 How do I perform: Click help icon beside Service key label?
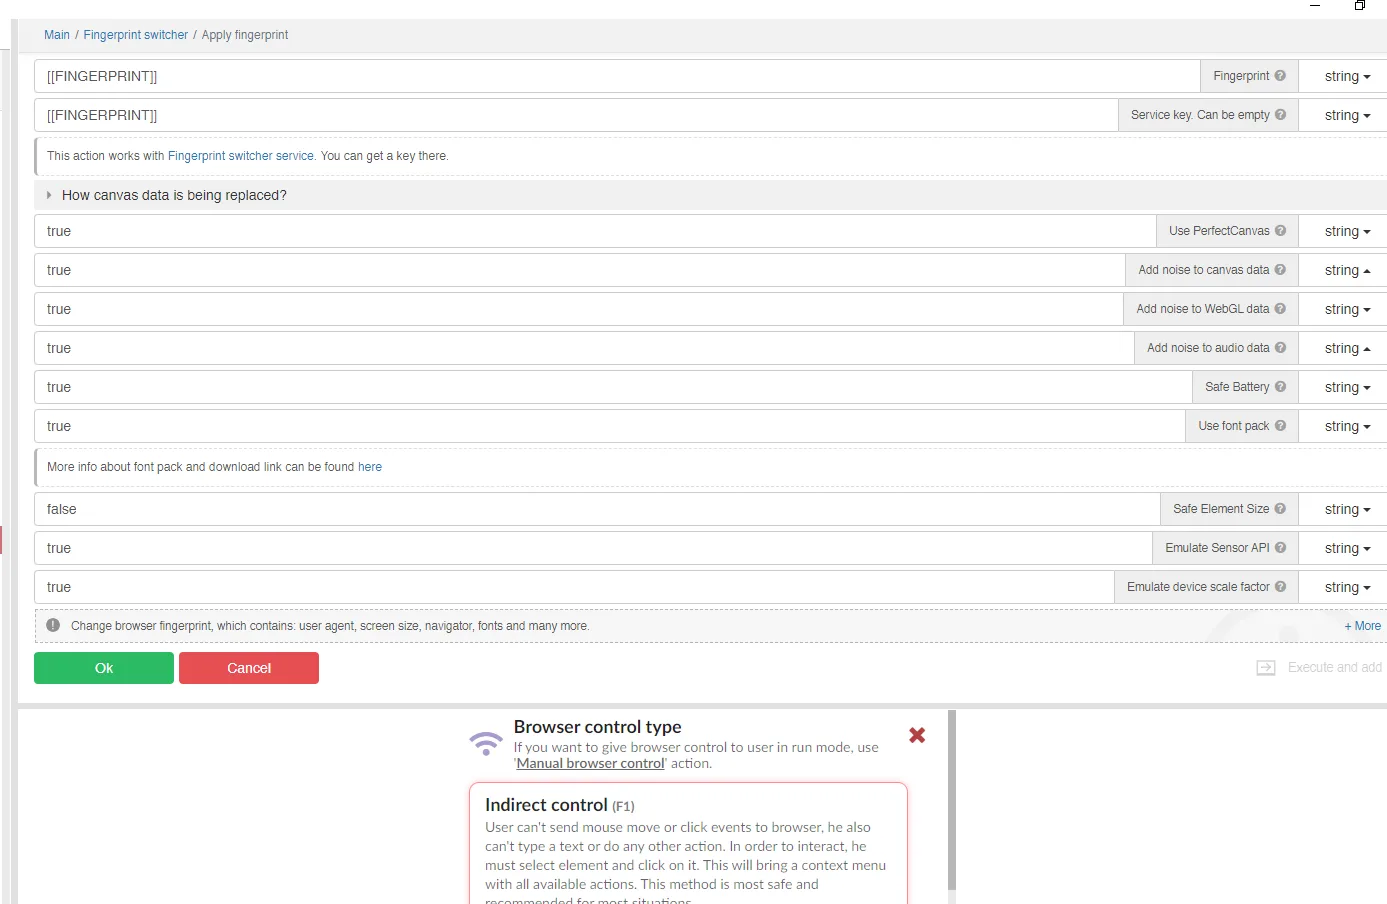point(1280,115)
